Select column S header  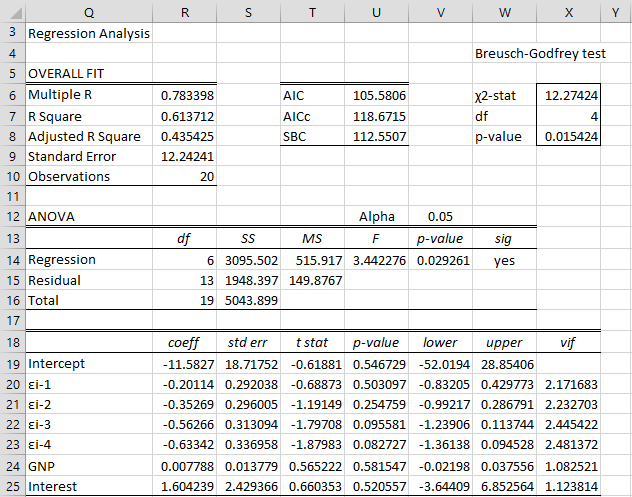248,12
